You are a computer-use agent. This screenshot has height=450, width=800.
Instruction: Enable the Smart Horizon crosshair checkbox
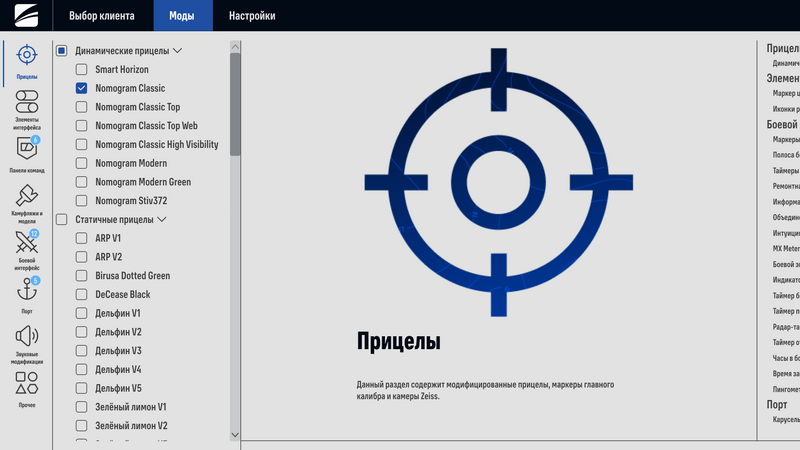82,69
